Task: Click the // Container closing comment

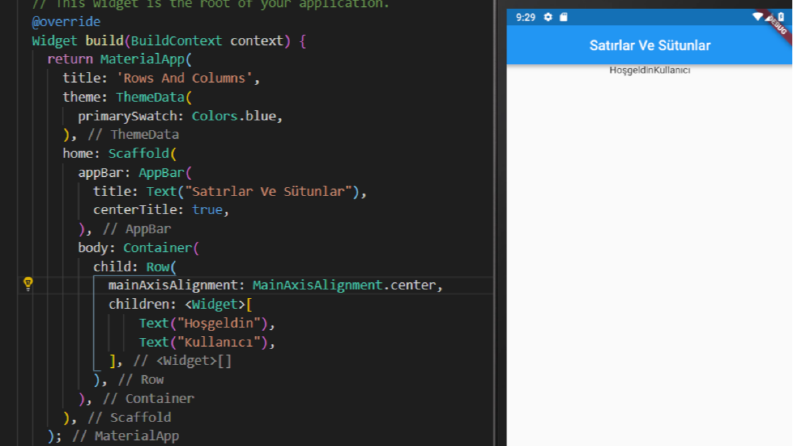Action: (148, 398)
